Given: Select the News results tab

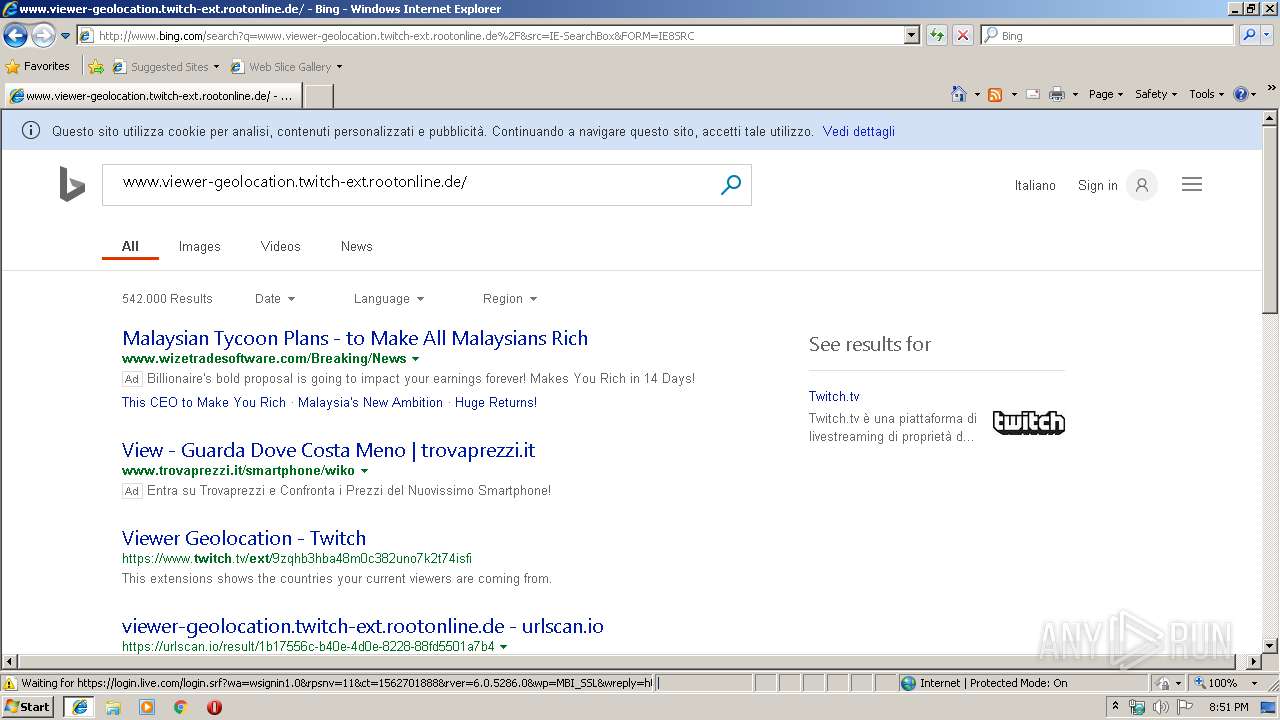Looking at the screenshot, I should (356, 246).
